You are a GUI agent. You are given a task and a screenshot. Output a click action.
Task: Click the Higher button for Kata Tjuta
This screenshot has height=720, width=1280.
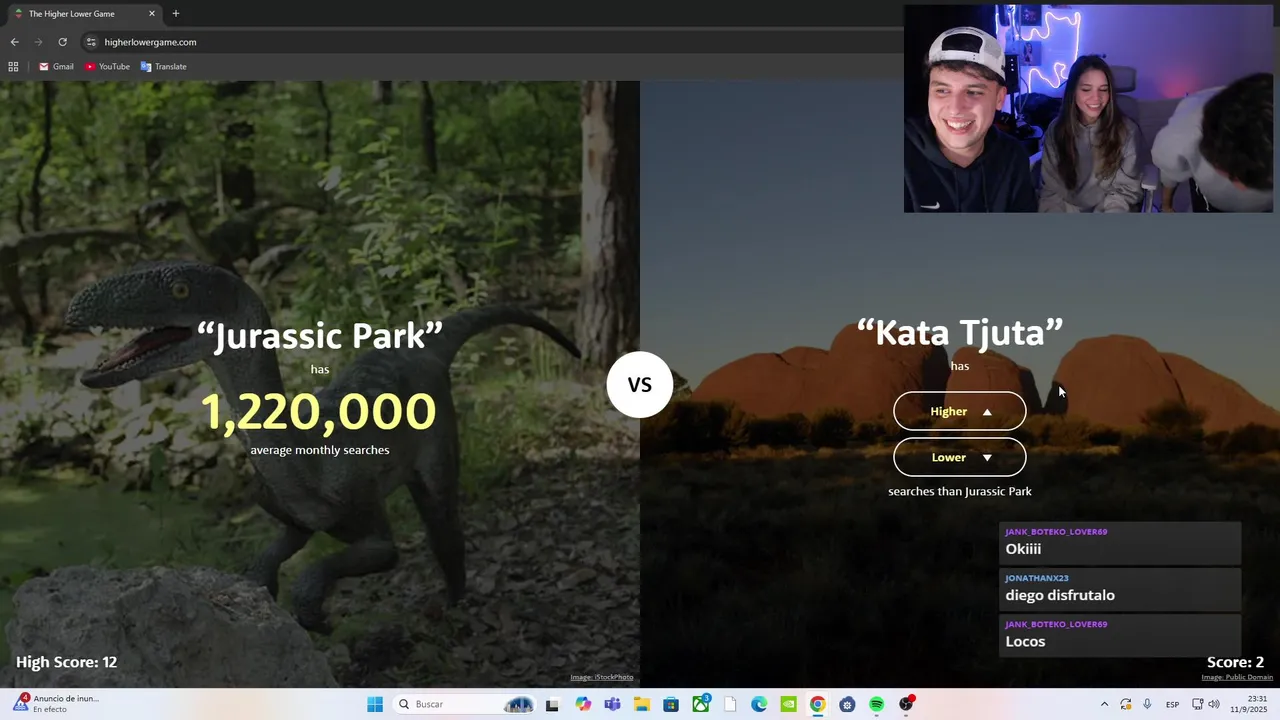pyautogui.click(x=959, y=411)
